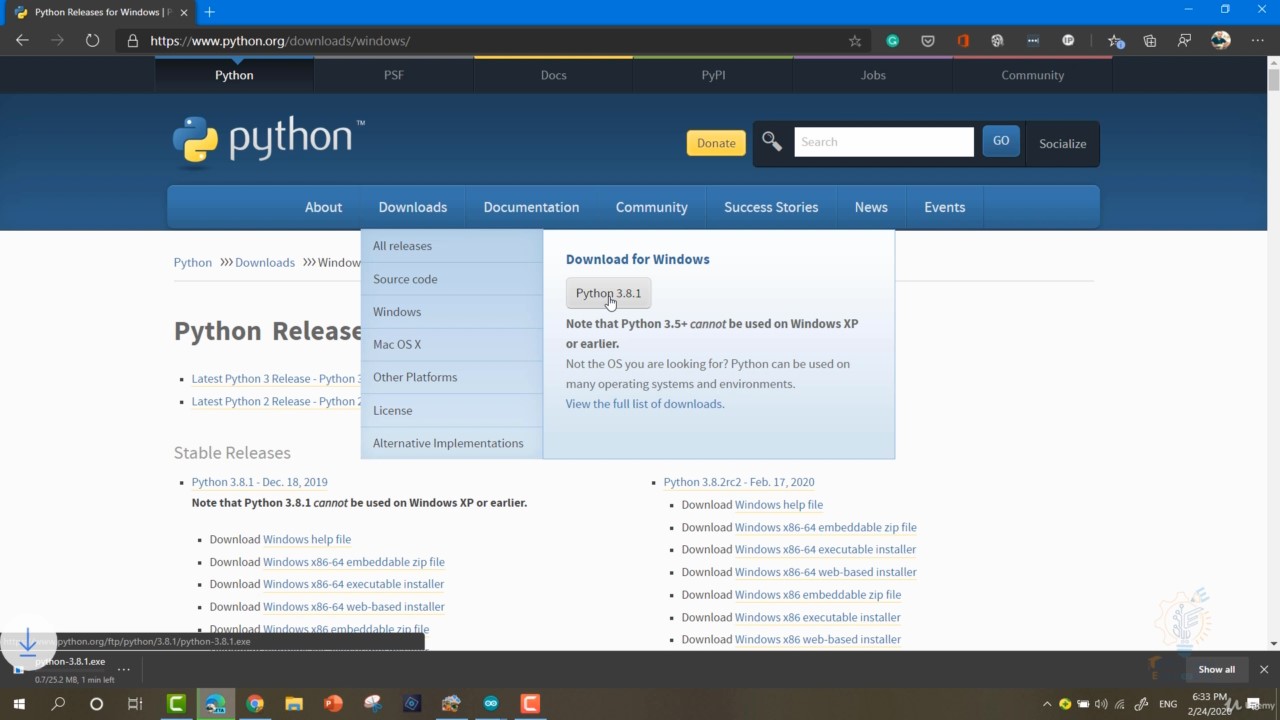The image size is (1280, 720).
Task: Open the volume icon in system tray
Action: point(1101,704)
